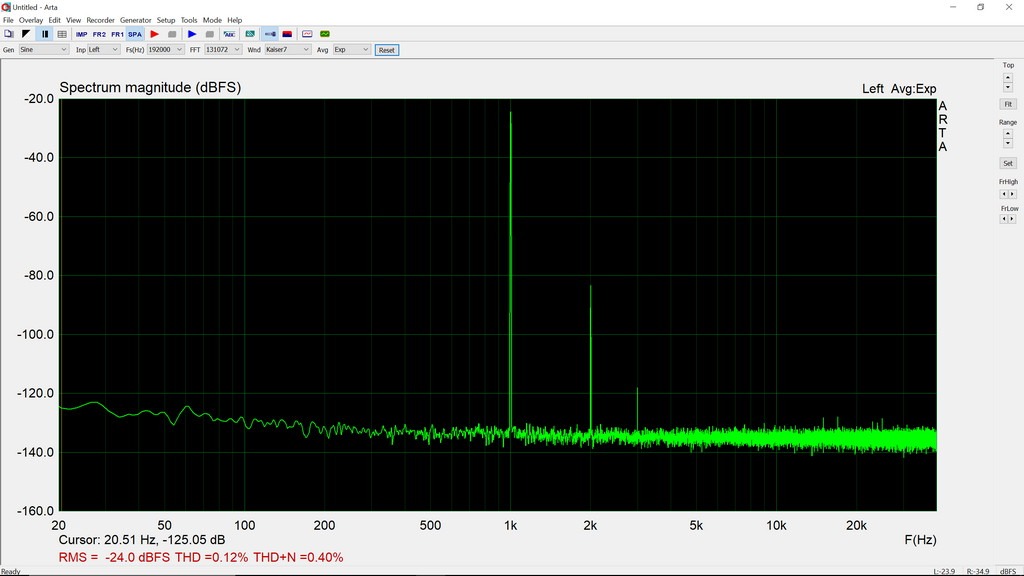Image resolution: width=1024 pixels, height=576 pixels.
Task: Increase graph Range with up arrow
Action: coord(1008,135)
